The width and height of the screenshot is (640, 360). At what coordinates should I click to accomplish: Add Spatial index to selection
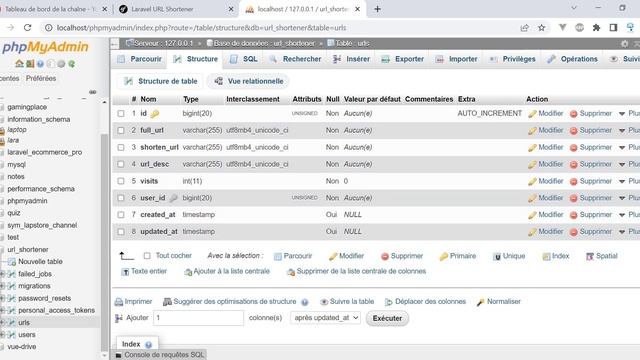tap(602, 256)
